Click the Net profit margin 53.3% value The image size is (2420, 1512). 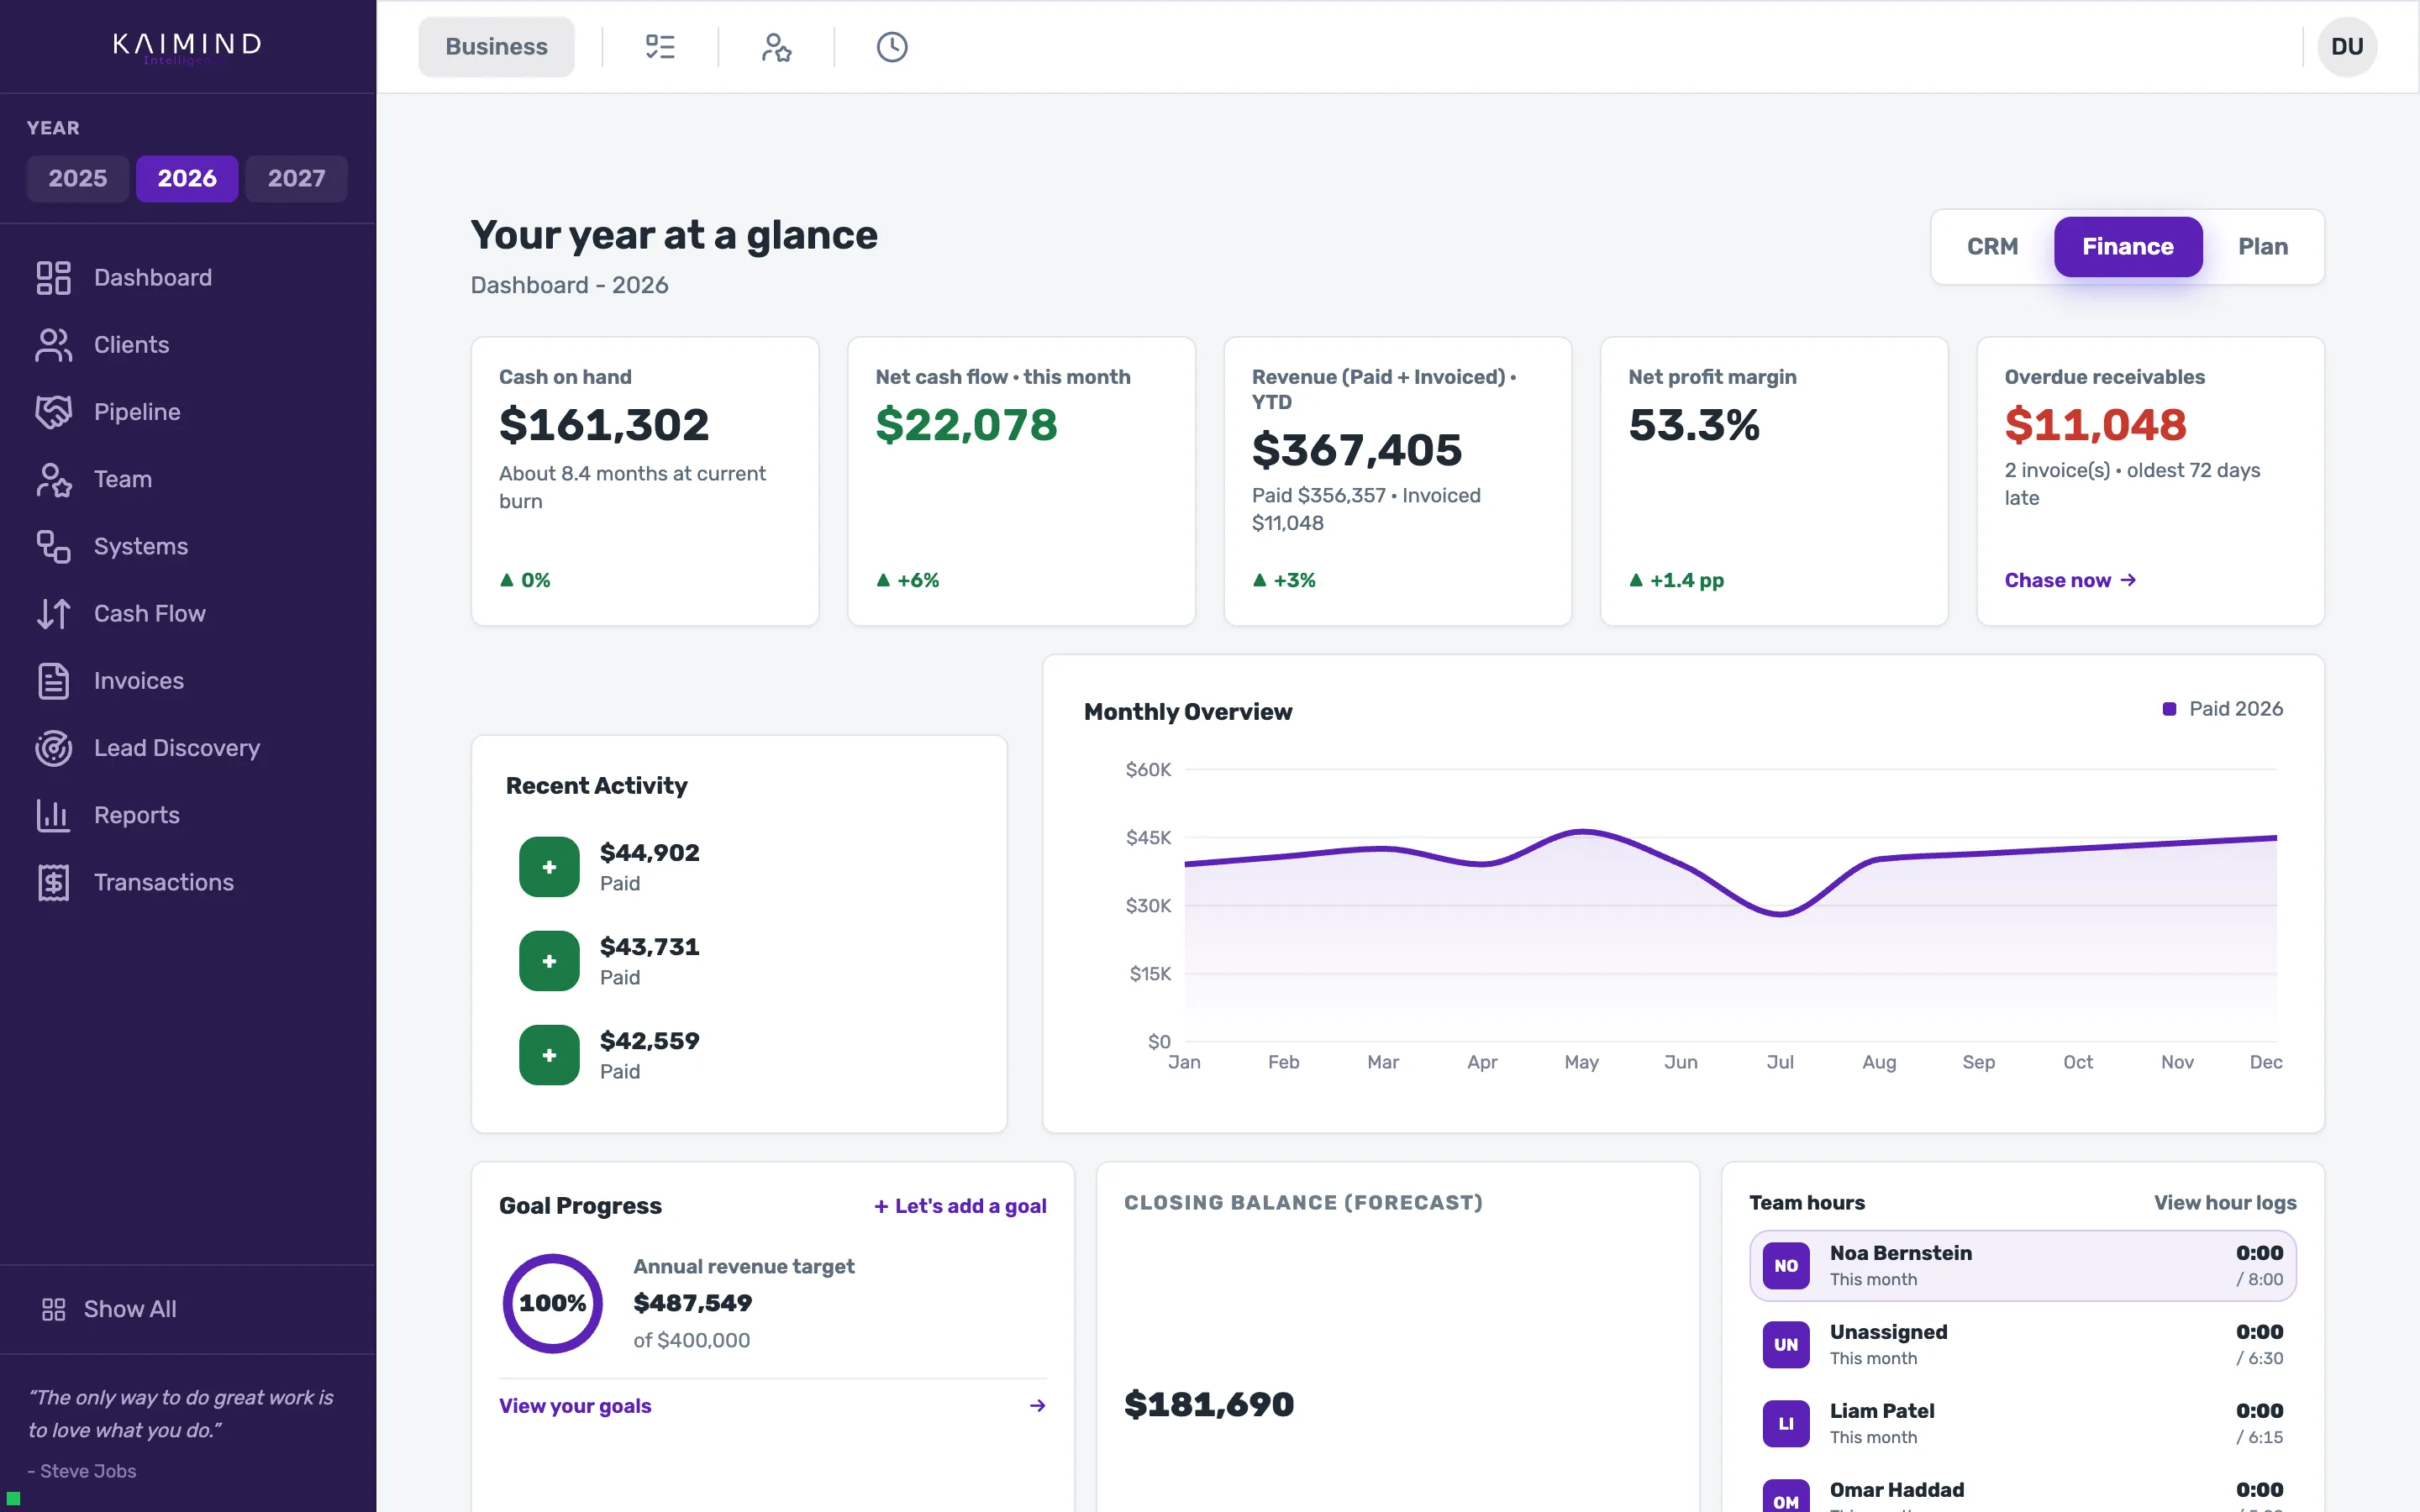point(1694,425)
